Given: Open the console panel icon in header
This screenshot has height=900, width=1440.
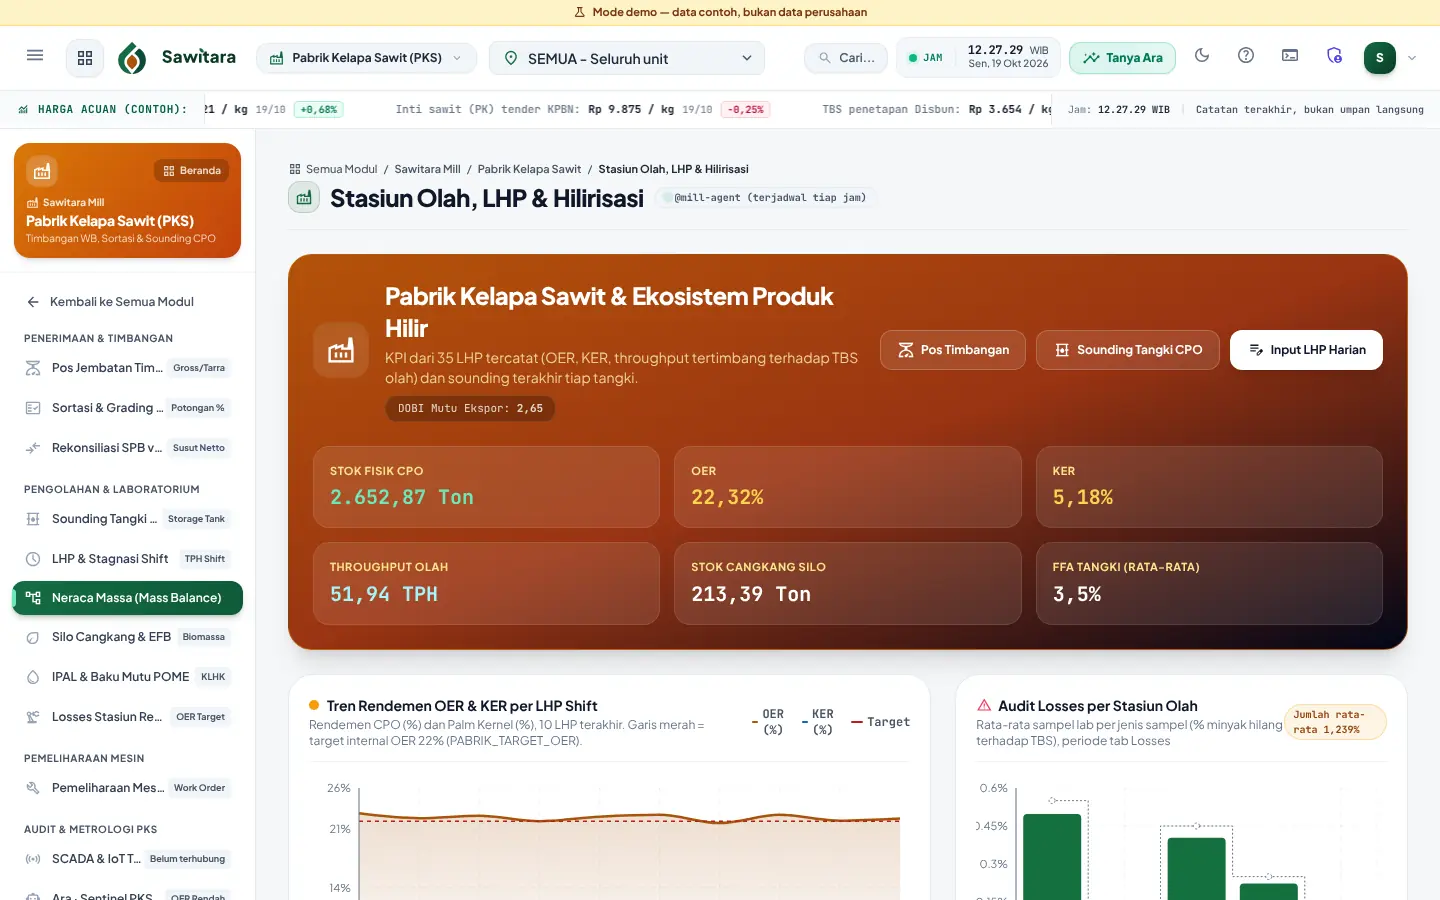Looking at the screenshot, I should (1290, 56).
